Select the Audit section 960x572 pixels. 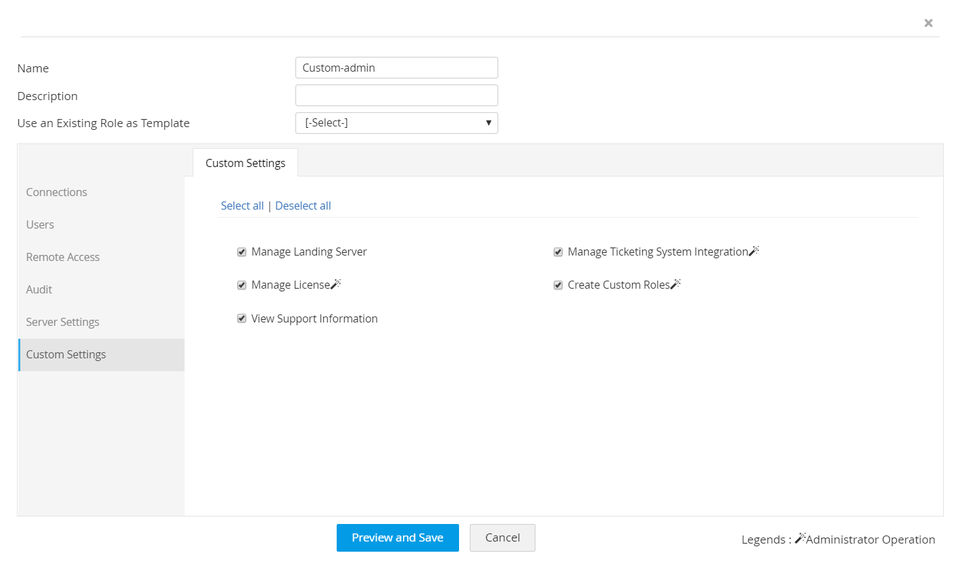coord(39,290)
